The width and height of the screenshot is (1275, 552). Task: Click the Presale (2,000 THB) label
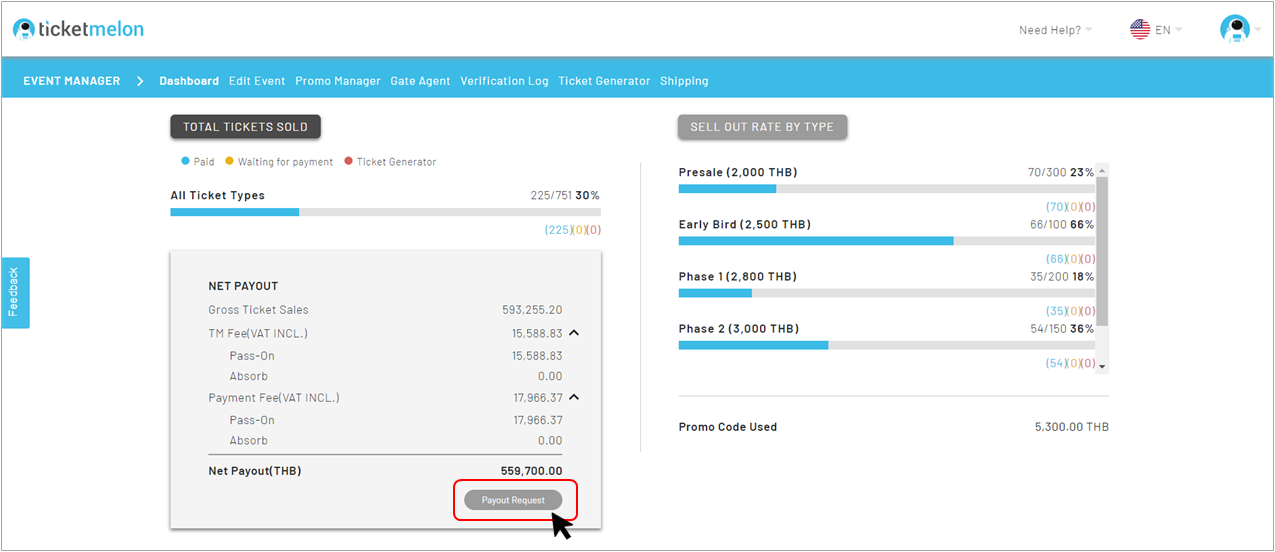(x=738, y=173)
